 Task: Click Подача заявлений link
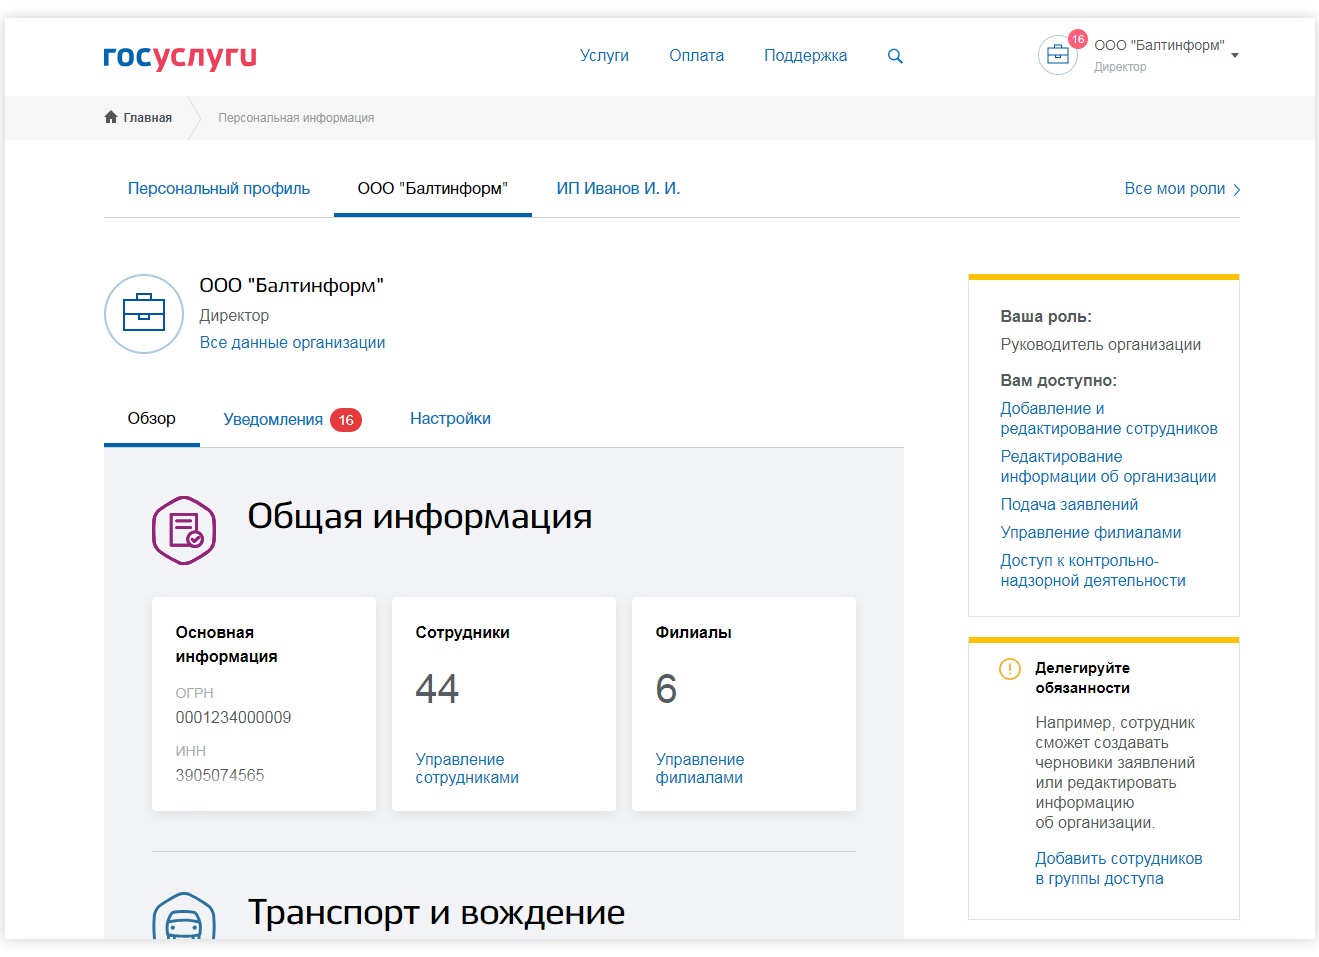pyautogui.click(x=1069, y=504)
